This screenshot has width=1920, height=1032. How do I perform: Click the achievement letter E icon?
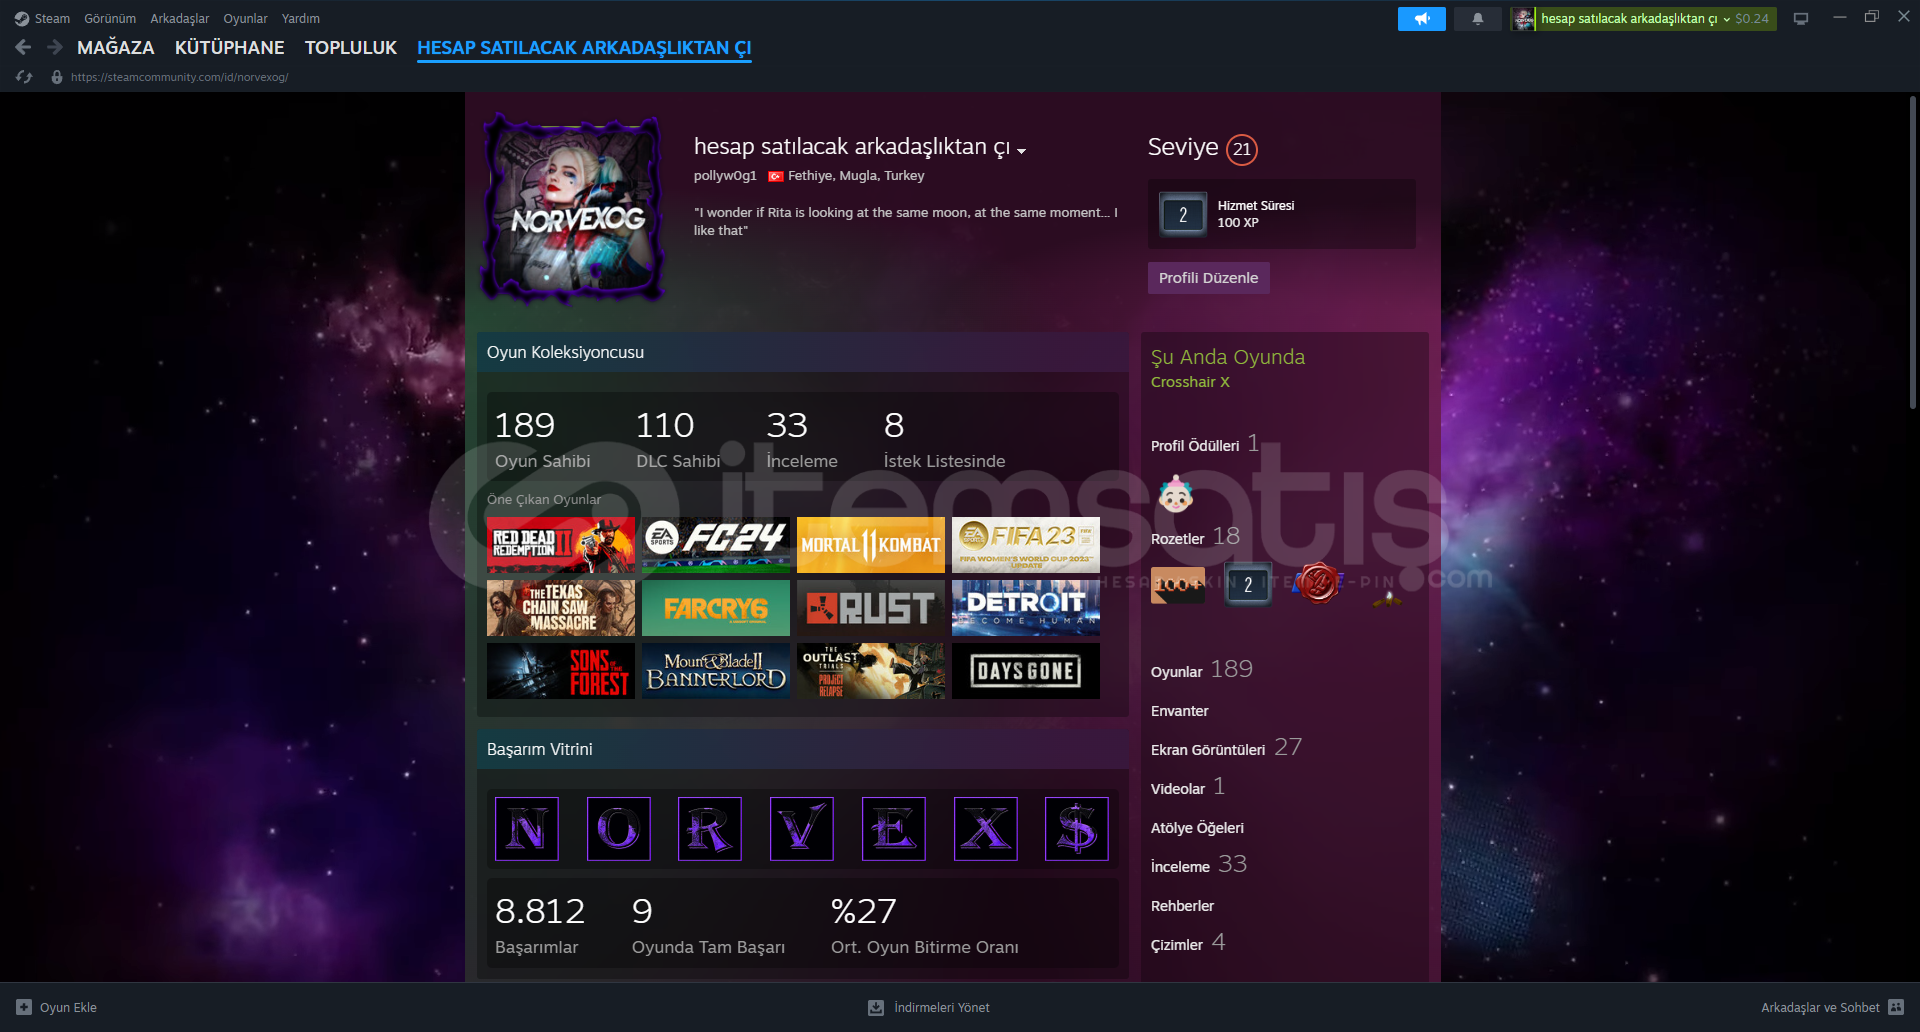pyautogui.click(x=894, y=829)
